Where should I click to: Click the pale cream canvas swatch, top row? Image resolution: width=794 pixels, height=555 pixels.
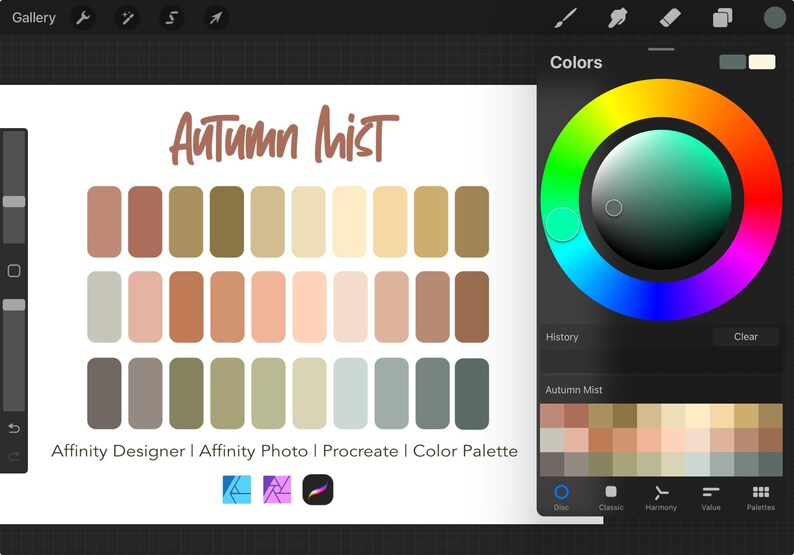[349, 221]
